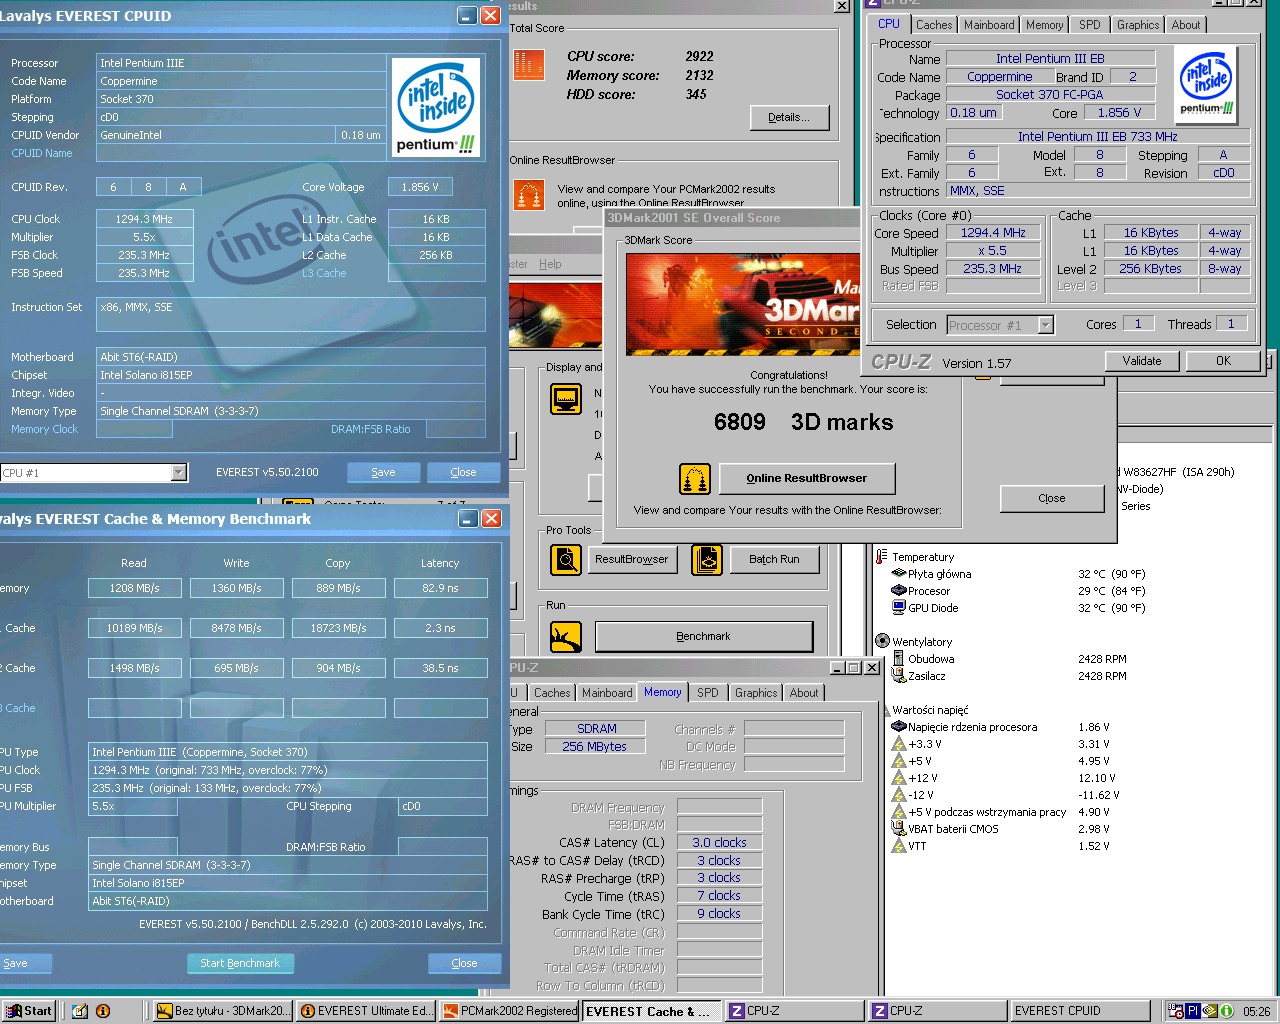The image size is (1280, 1024).
Task: Click Close in EVEREST Cache & Memory Benchmark
Action: coord(464,964)
